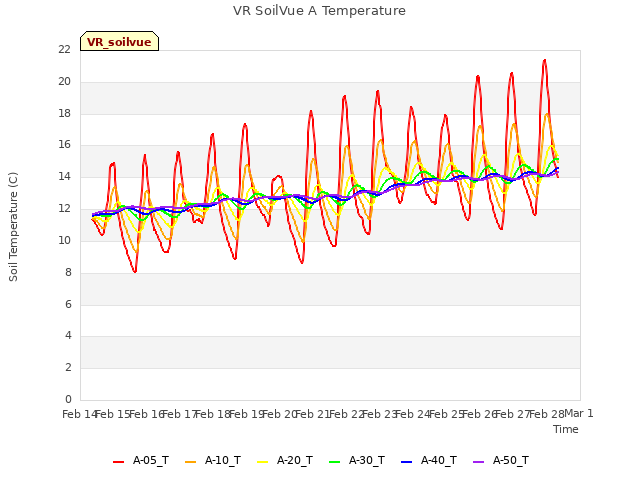Click the green A-30_T legend color marker
This screenshot has height=480, width=640.
334,462
